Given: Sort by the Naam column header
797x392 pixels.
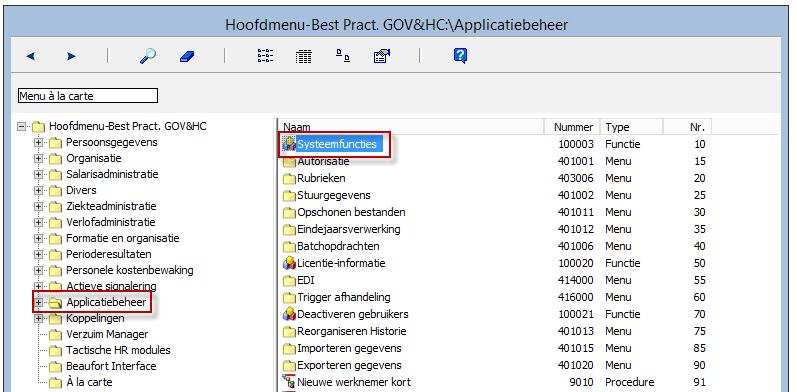Looking at the screenshot, I should pyautogui.click(x=411, y=127).
